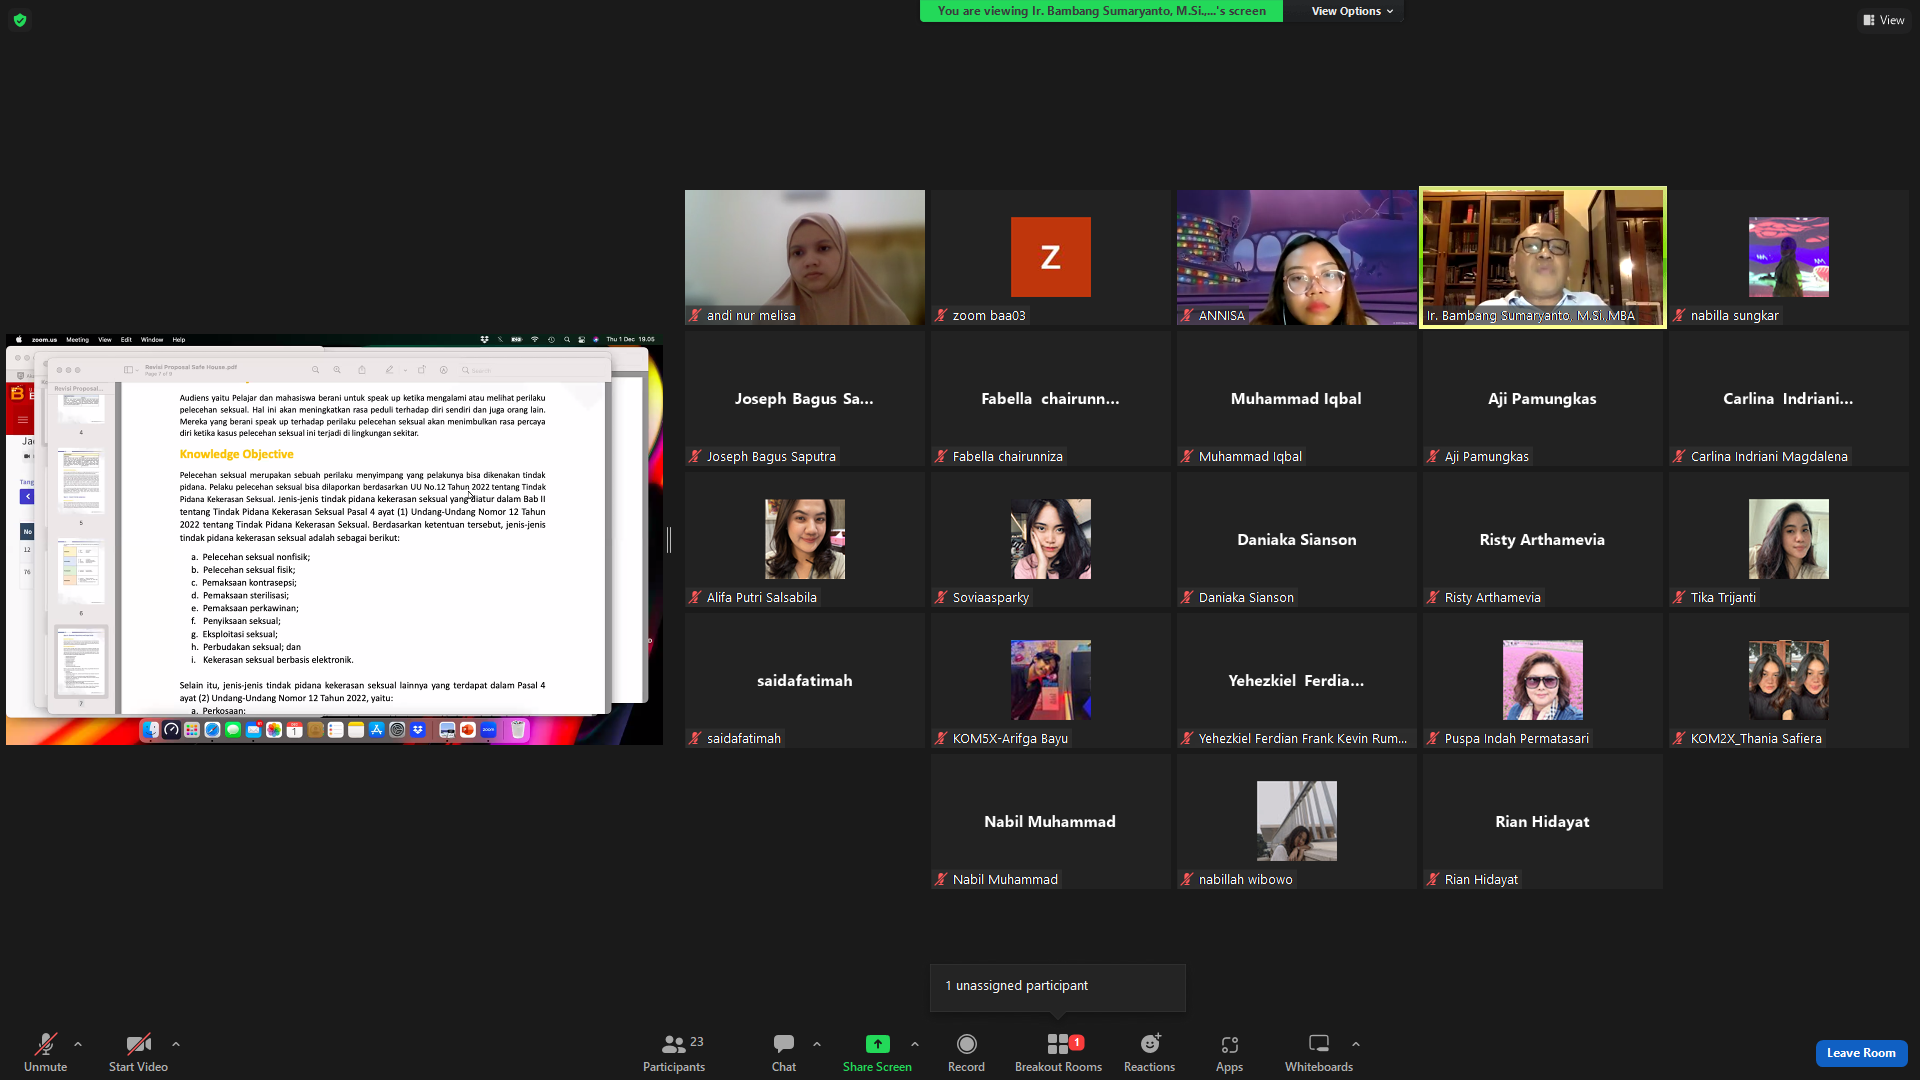Open Breakout Rooms
The image size is (1920, 1080).
pyautogui.click(x=1058, y=1052)
